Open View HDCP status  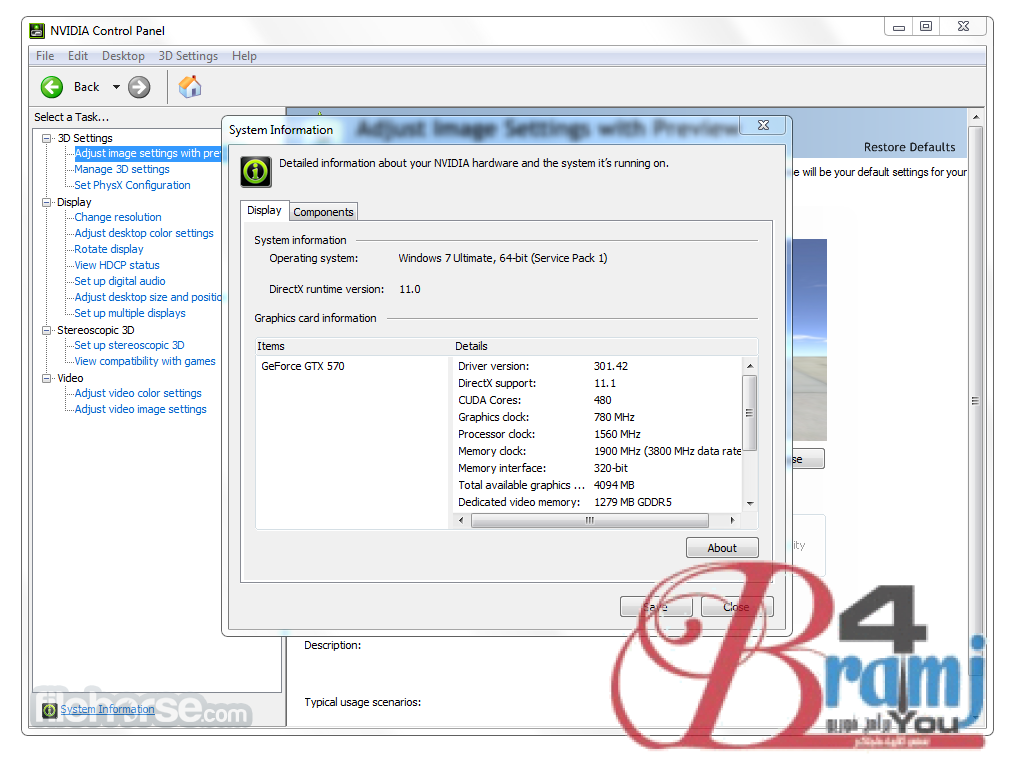tap(117, 265)
